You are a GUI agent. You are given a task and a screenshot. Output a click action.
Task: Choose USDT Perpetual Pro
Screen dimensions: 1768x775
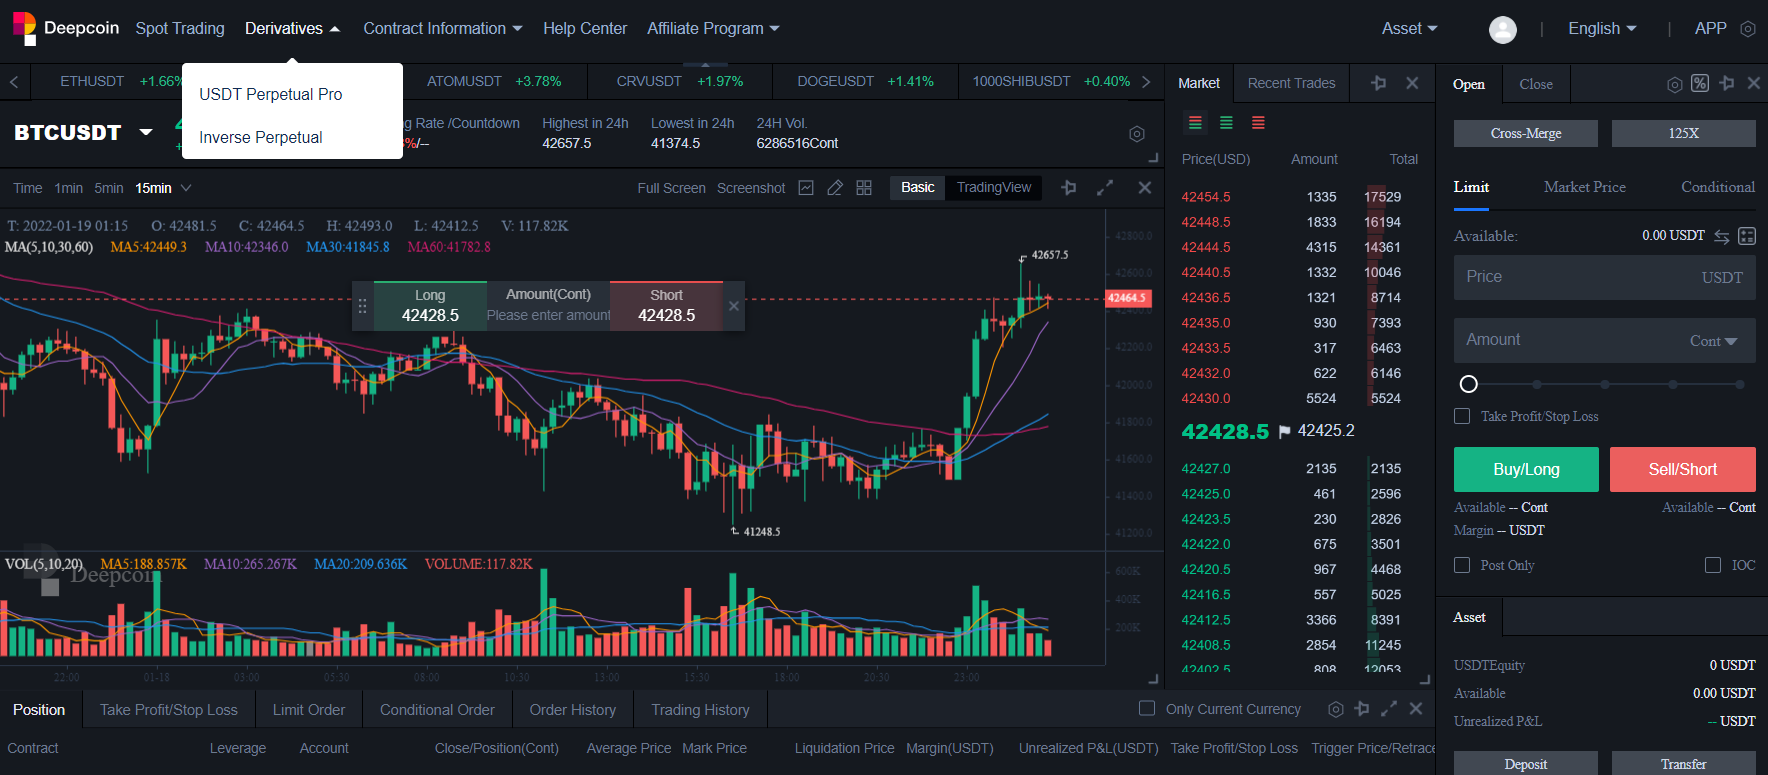click(271, 94)
